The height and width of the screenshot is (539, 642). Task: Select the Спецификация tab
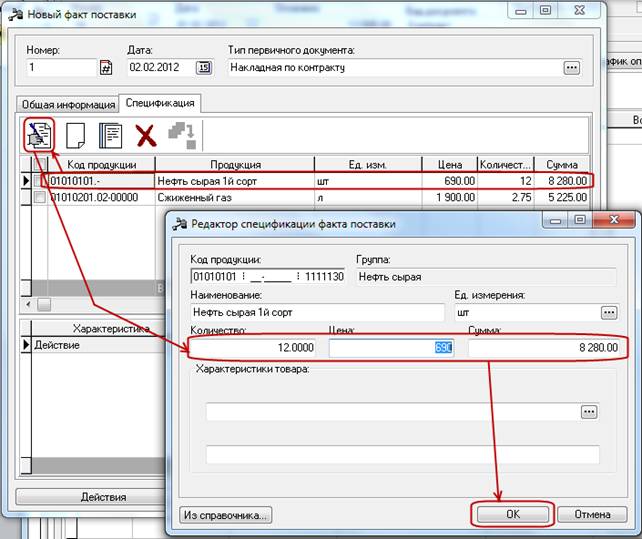(160, 103)
